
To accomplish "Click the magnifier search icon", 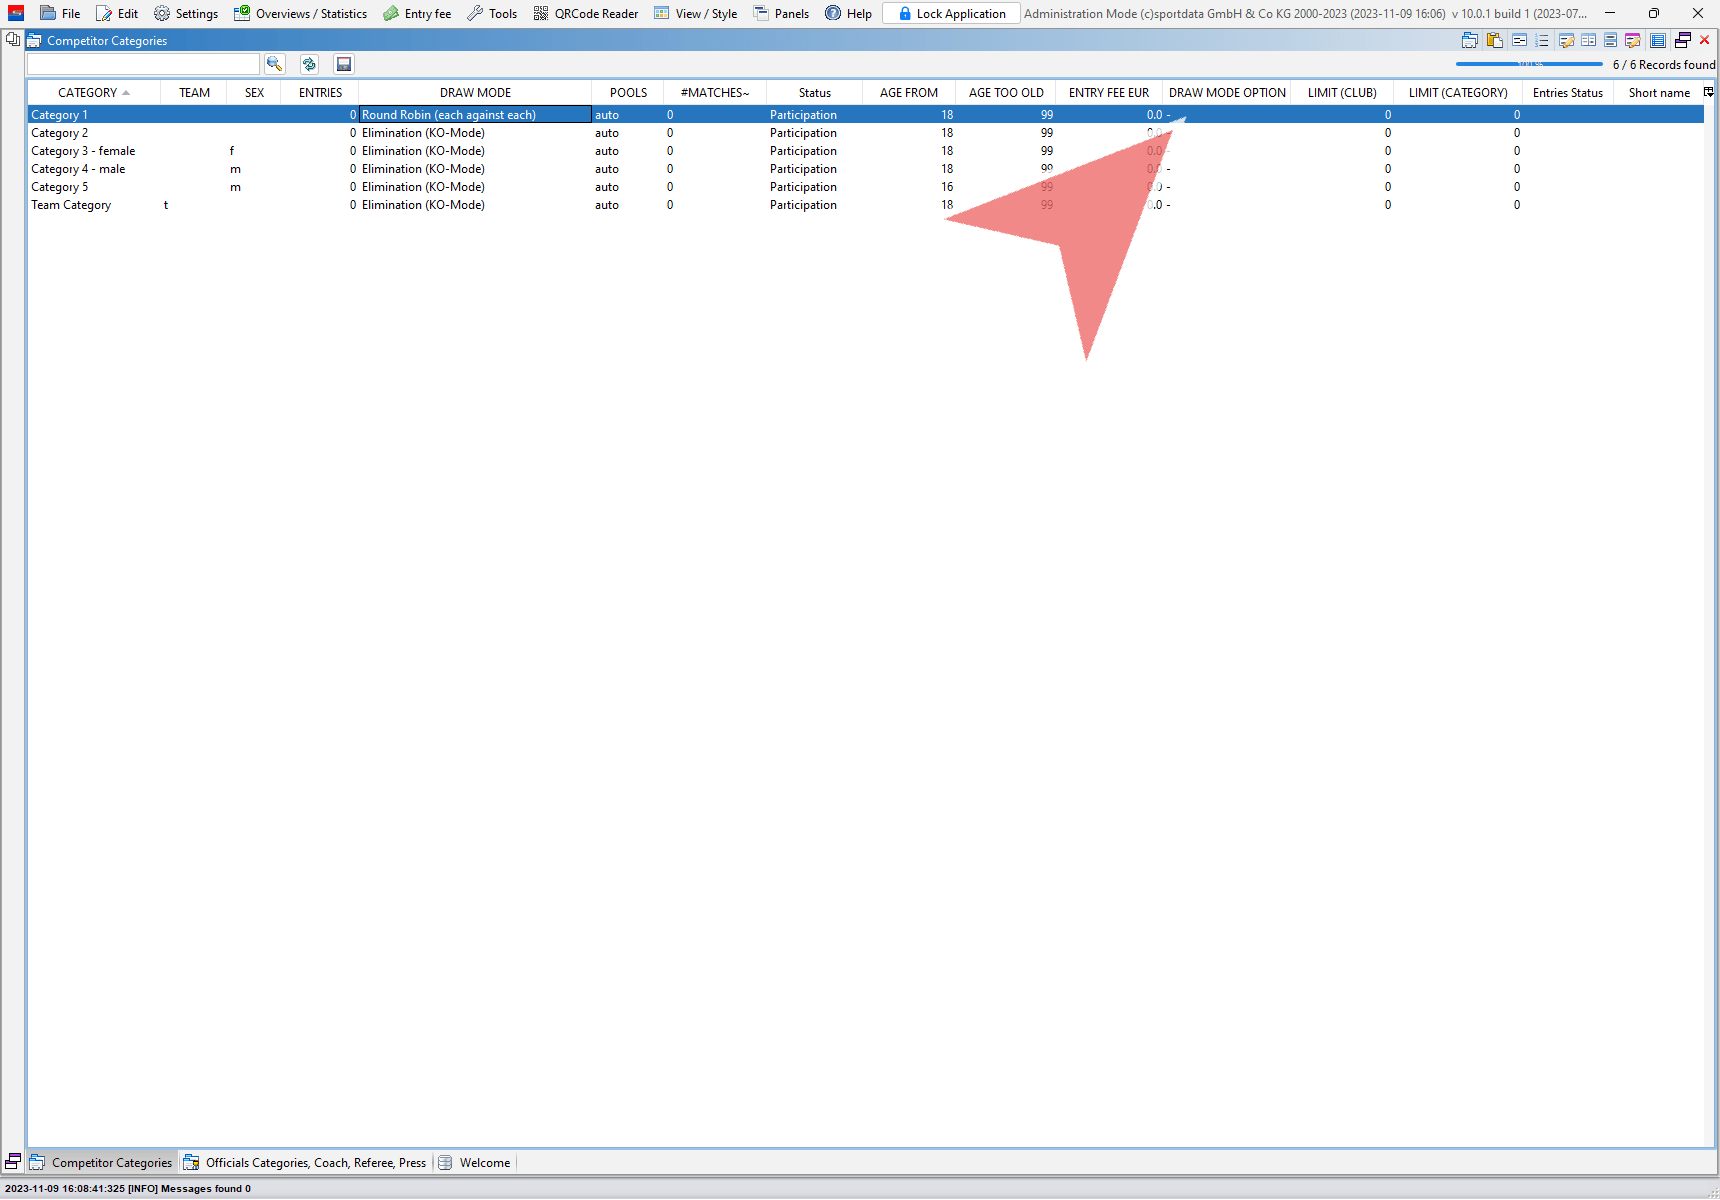I will coord(274,64).
